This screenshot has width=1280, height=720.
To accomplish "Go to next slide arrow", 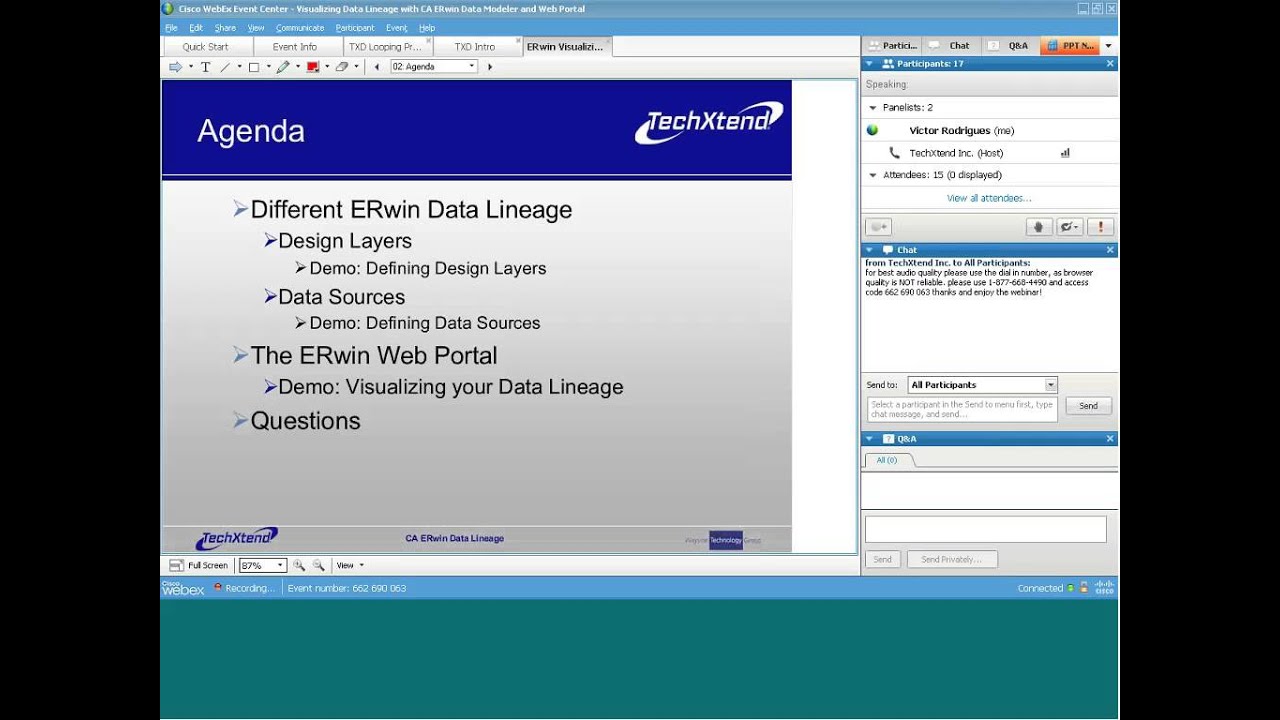I will tap(490, 67).
